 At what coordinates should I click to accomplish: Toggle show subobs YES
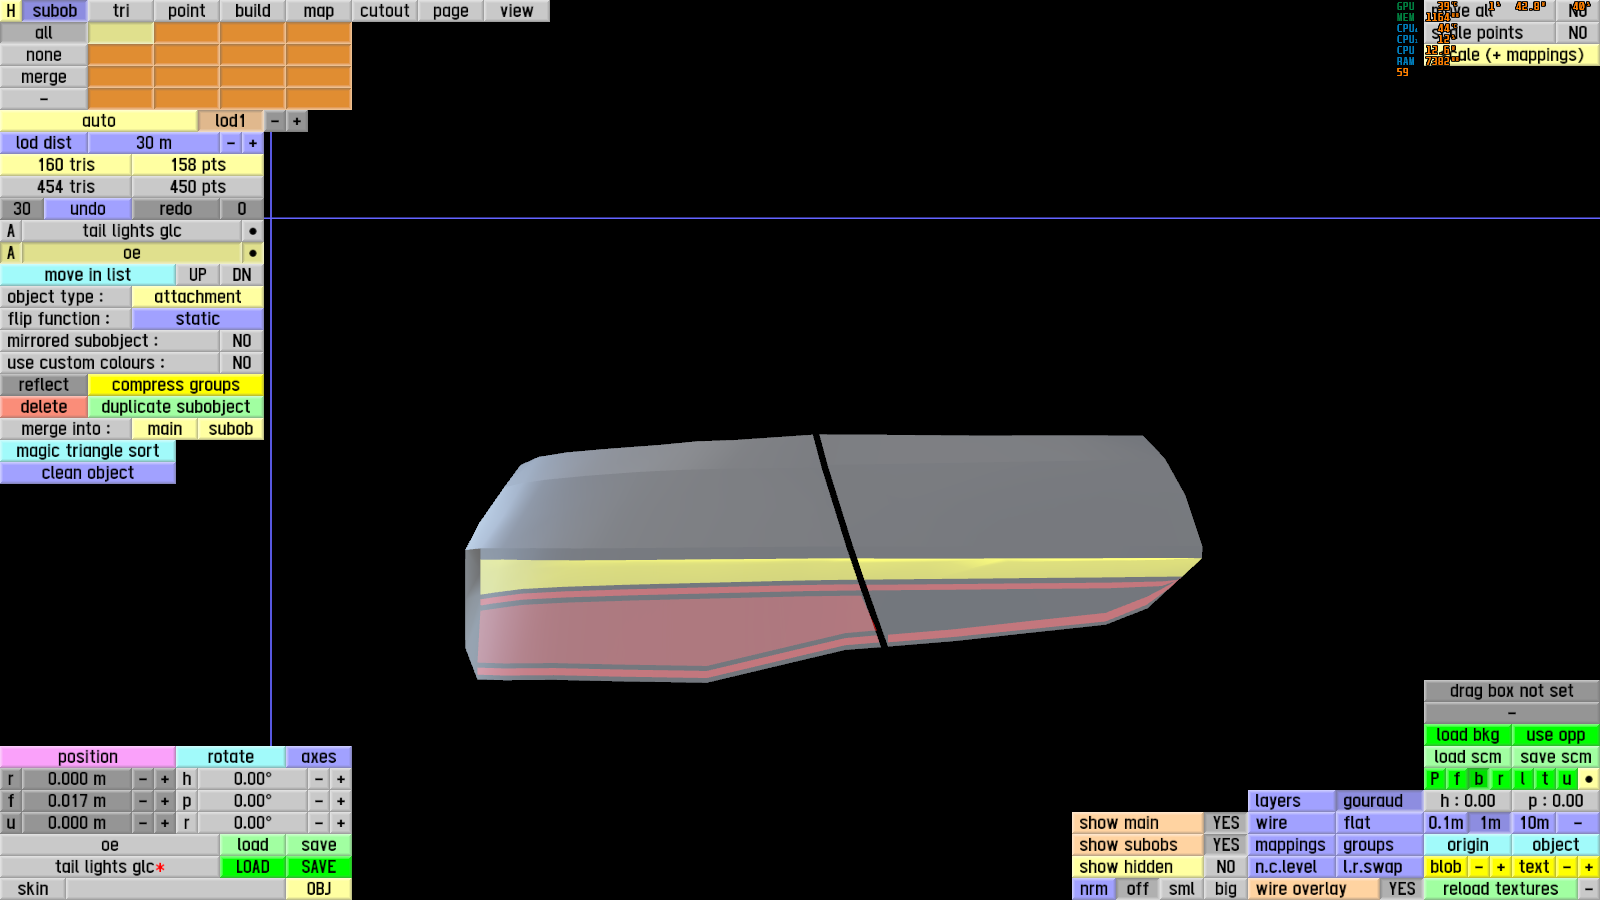pyautogui.click(x=1226, y=845)
